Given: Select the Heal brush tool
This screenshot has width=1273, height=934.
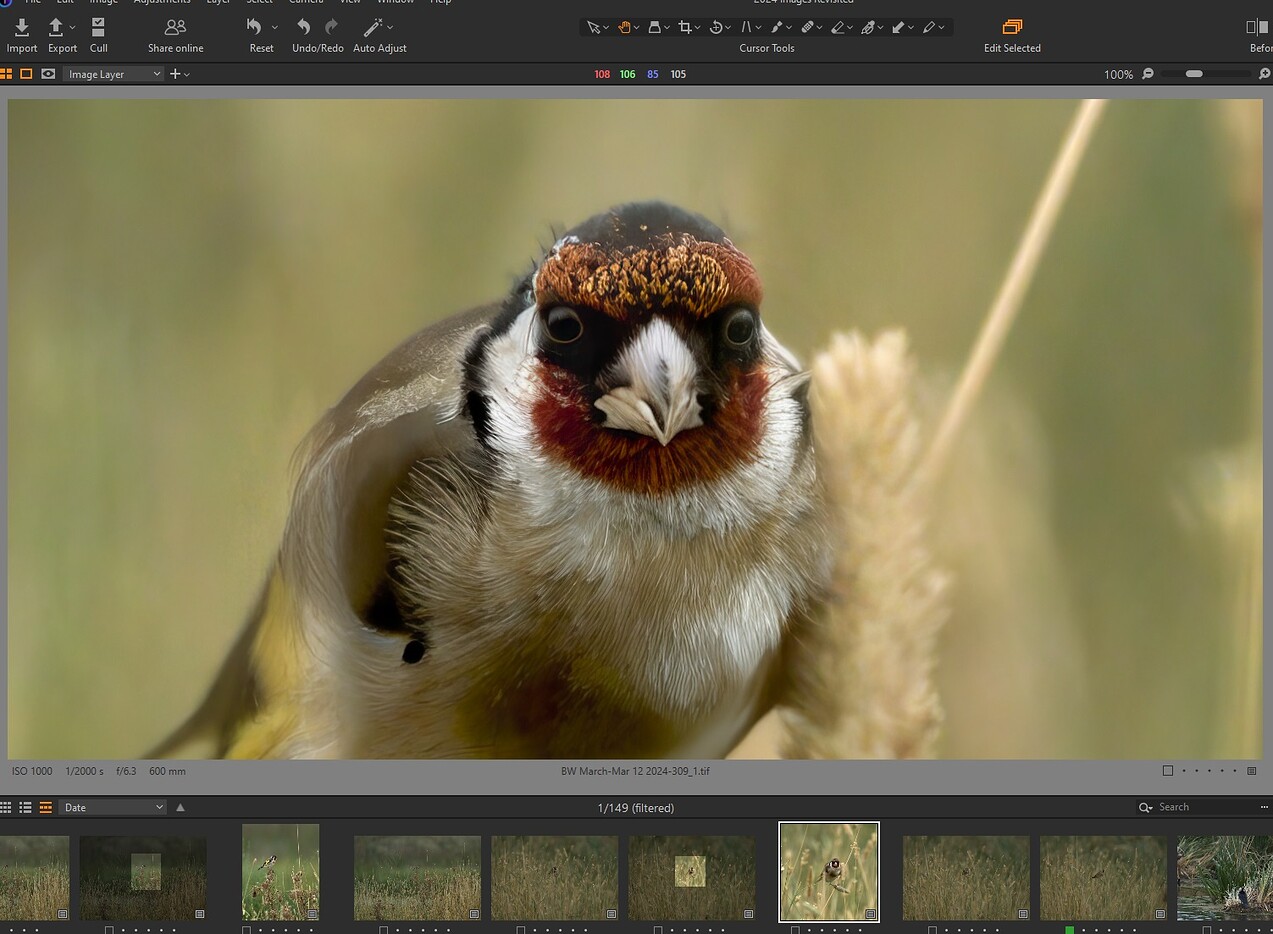Looking at the screenshot, I should point(810,27).
